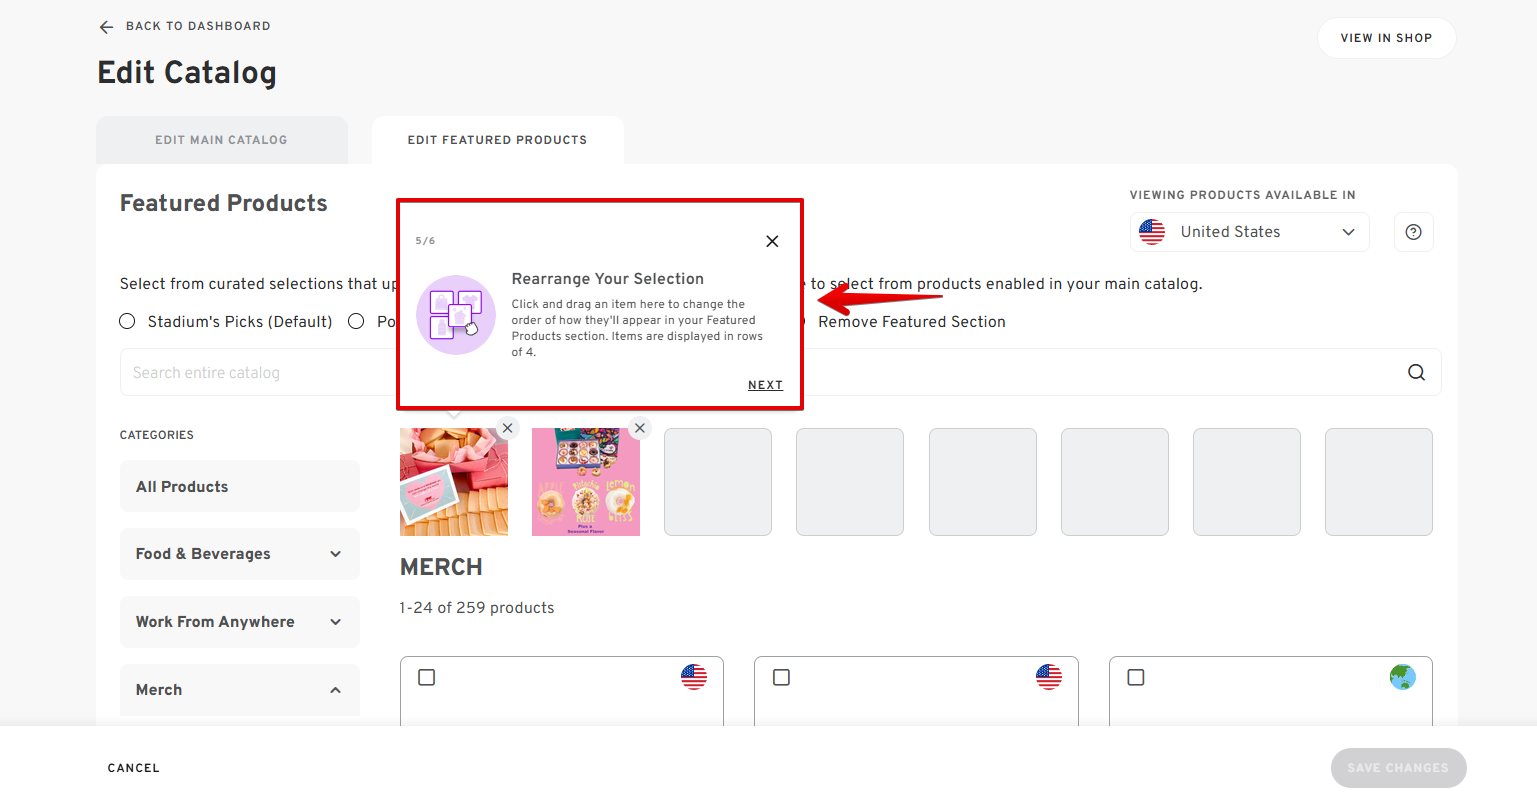
Task: Check the second product card checkbox
Action: 782,678
